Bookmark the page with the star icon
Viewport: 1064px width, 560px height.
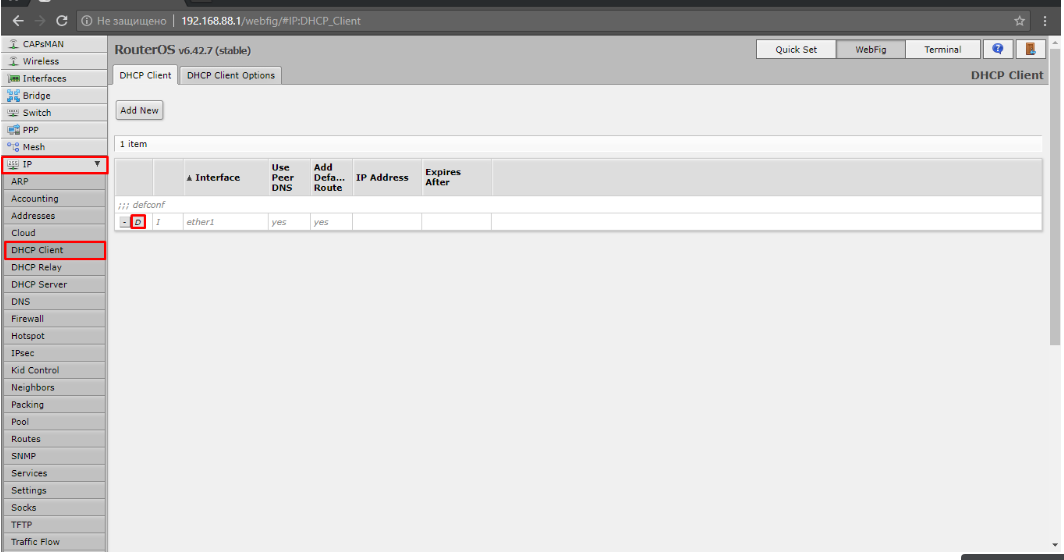[x=1019, y=21]
